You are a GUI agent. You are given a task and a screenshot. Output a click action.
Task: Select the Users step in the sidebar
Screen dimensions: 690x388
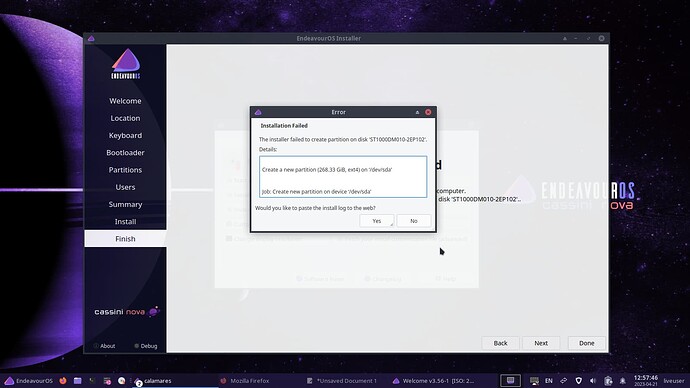pos(125,187)
